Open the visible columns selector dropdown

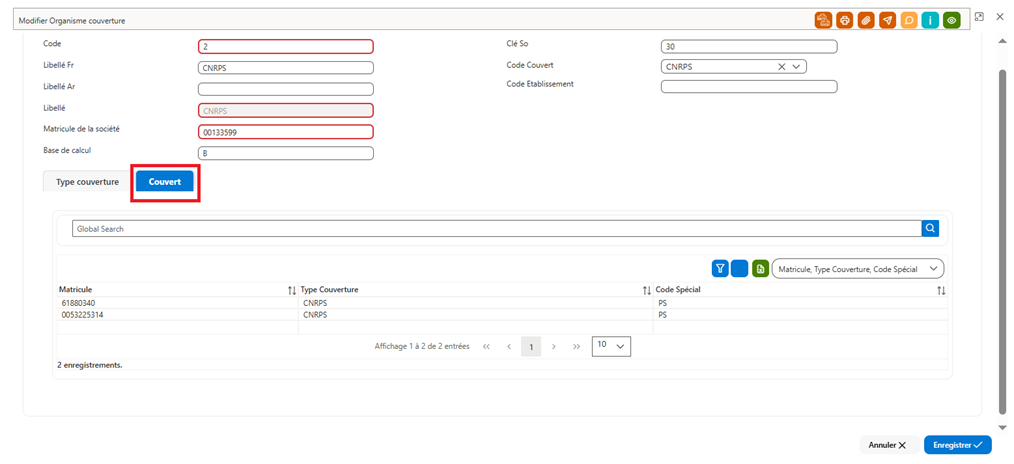pyautogui.click(x=858, y=269)
